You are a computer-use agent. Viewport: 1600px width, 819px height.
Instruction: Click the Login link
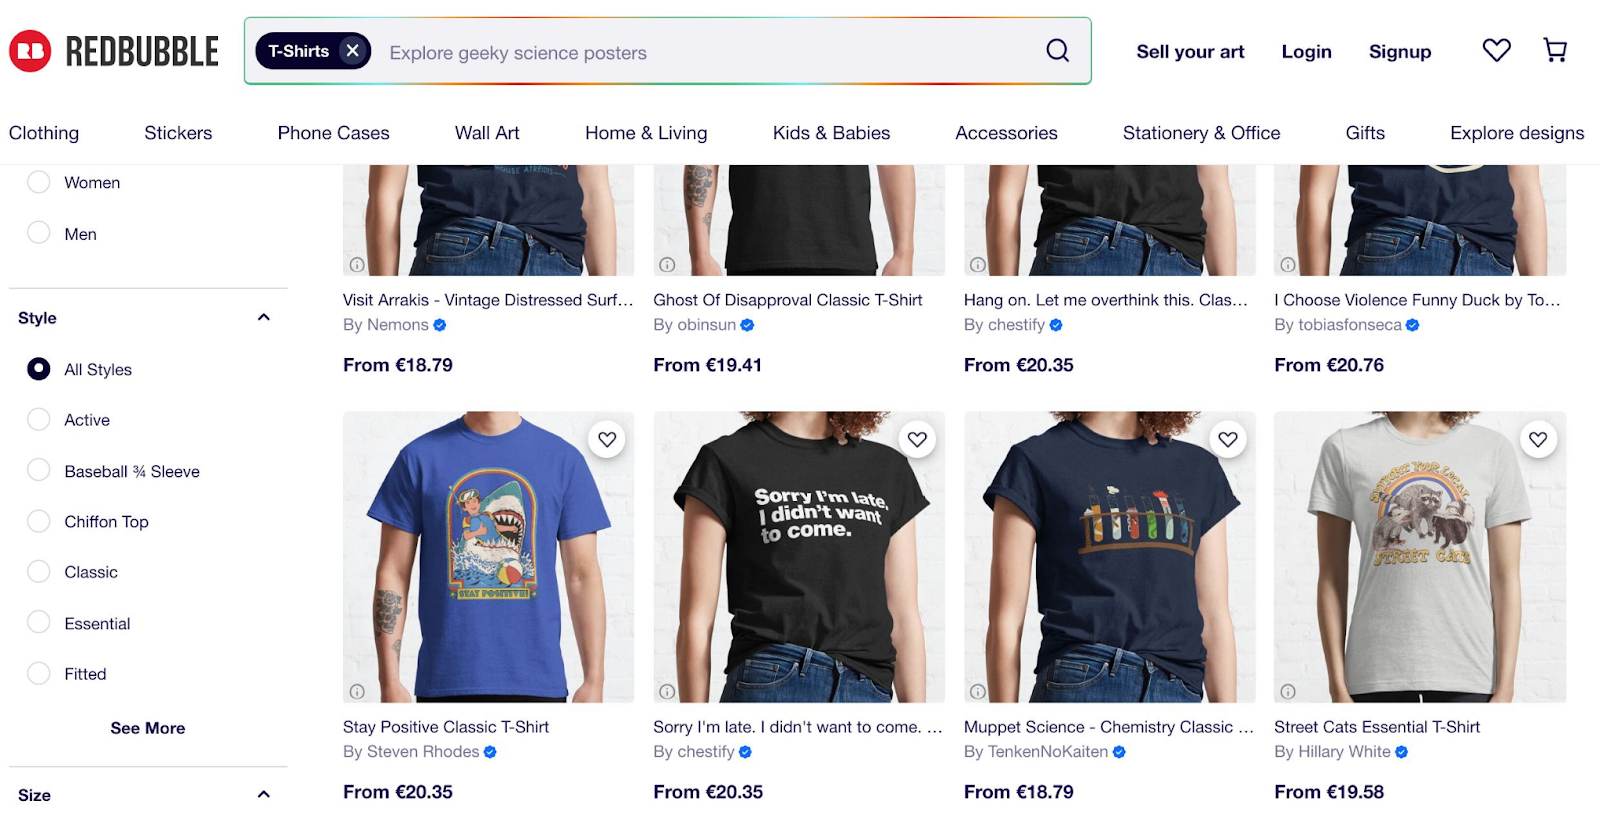(1306, 51)
